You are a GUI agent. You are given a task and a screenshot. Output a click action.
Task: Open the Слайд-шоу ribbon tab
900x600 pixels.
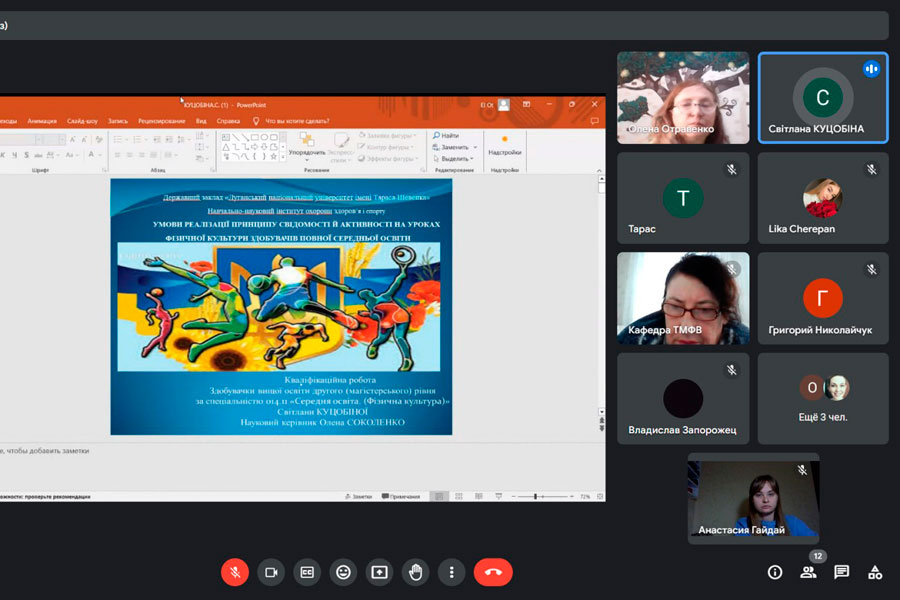point(83,121)
